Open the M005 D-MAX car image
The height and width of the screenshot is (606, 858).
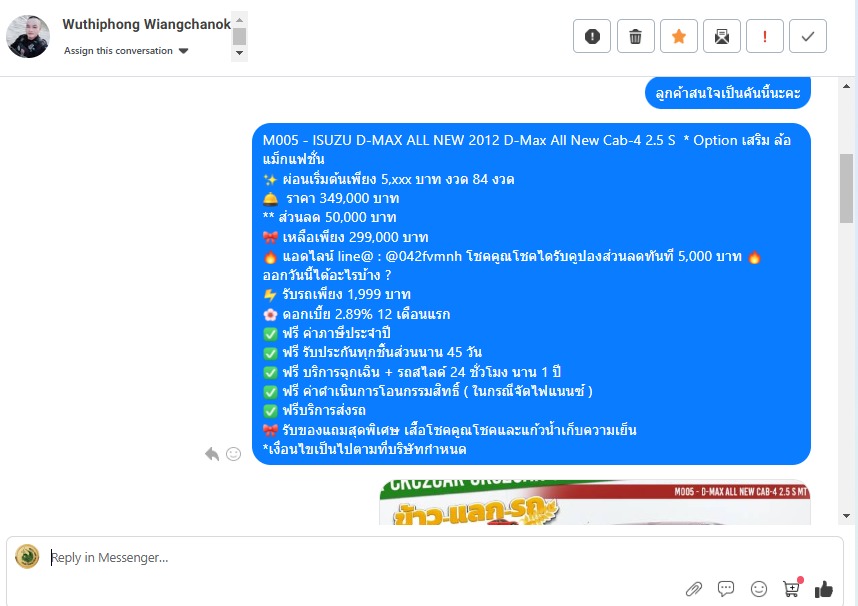tap(595, 503)
